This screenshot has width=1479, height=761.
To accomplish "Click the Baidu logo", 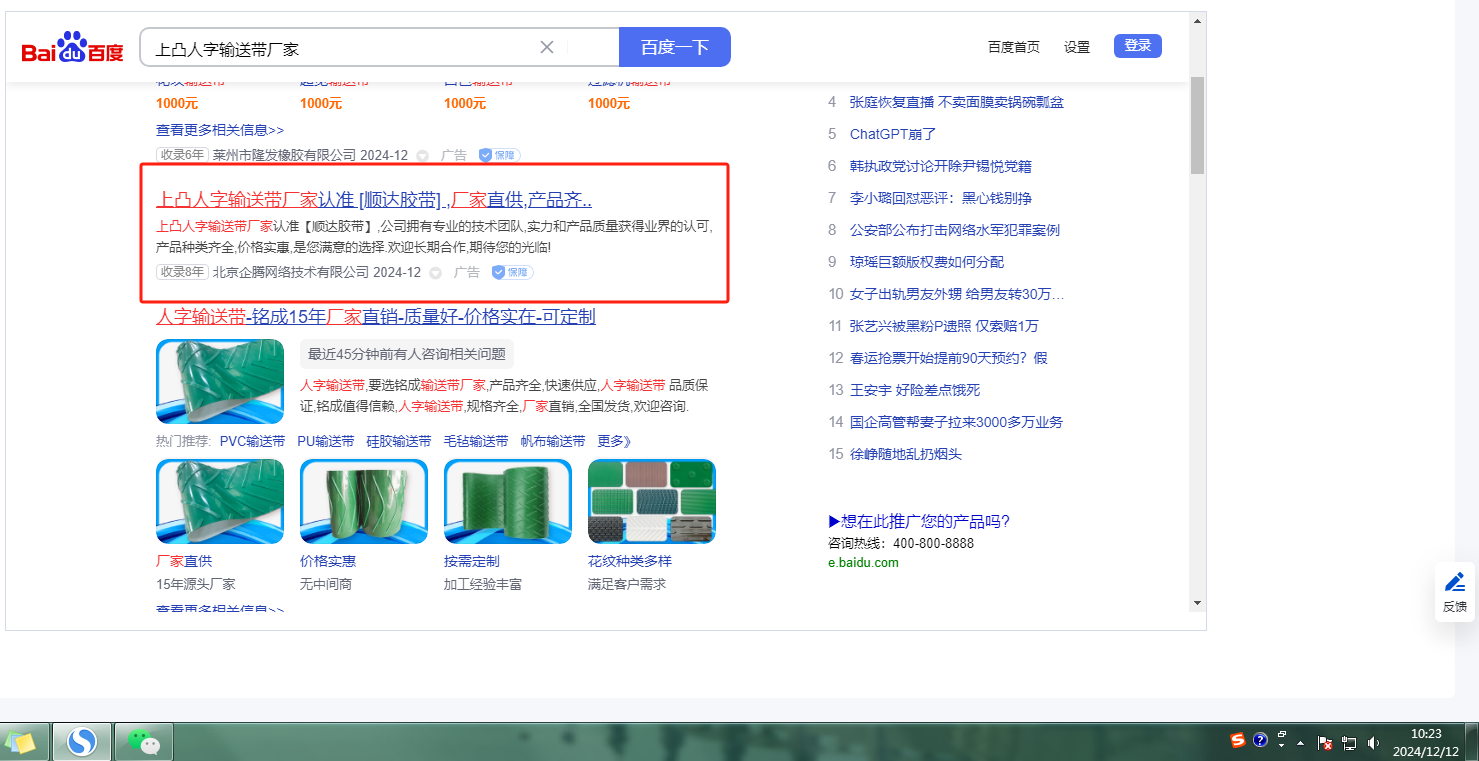I will click(x=72, y=47).
